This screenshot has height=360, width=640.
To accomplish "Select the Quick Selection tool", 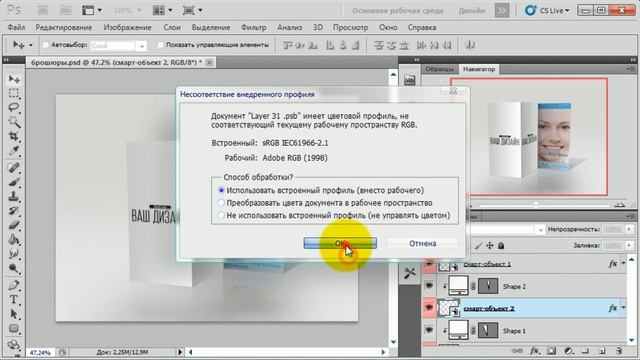I will pos(13,122).
